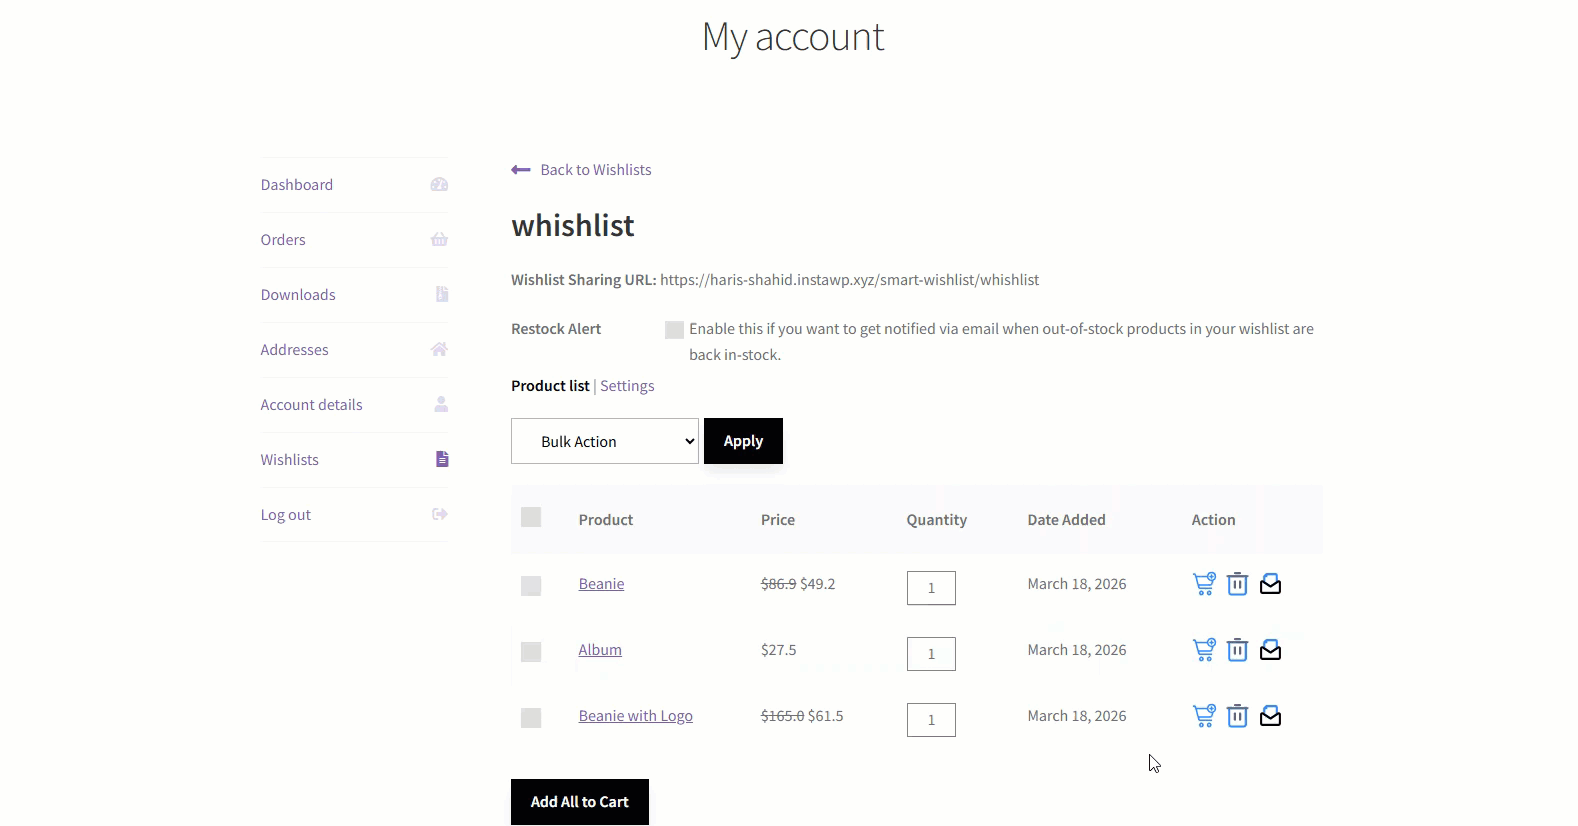Screen dimensions: 1578x826
Task: Click the Beanie quantity input field
Action: point(931,588)
